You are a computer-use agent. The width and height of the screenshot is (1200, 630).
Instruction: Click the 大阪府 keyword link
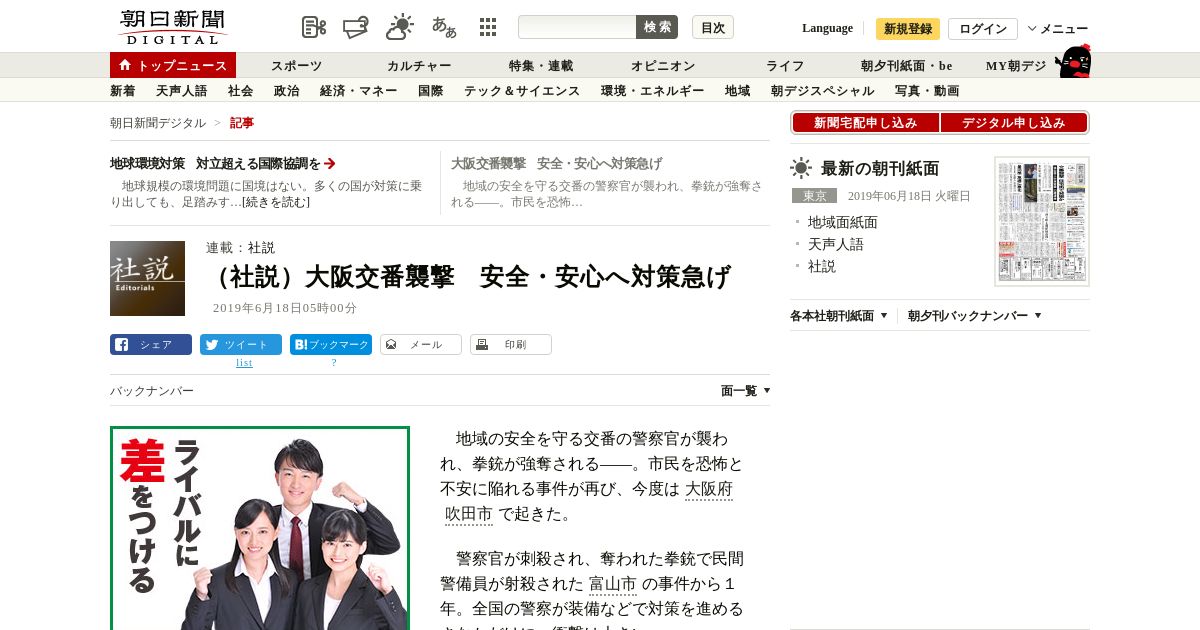click(x=709, y=490)
